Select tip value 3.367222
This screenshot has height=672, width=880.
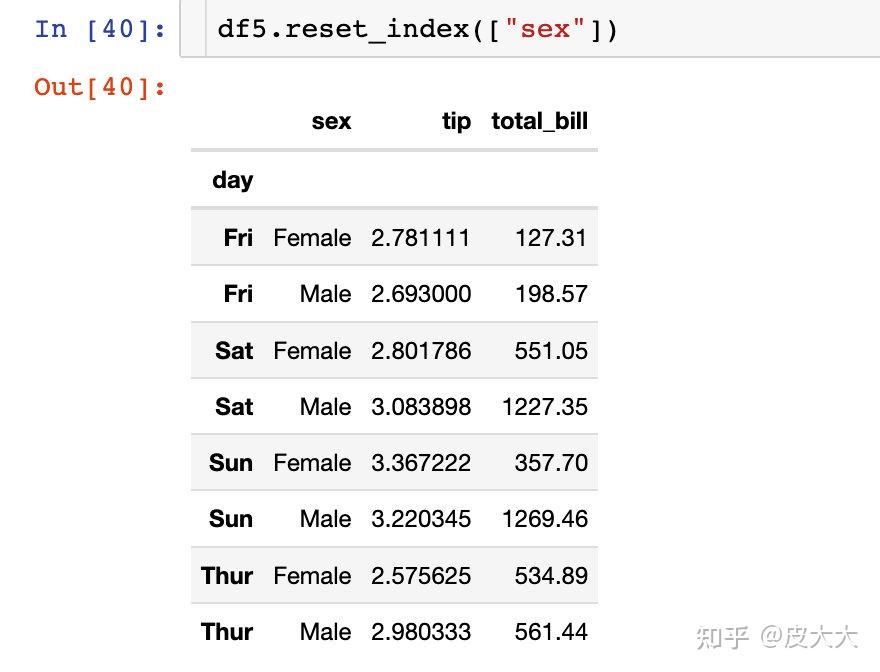coord(420,463)
